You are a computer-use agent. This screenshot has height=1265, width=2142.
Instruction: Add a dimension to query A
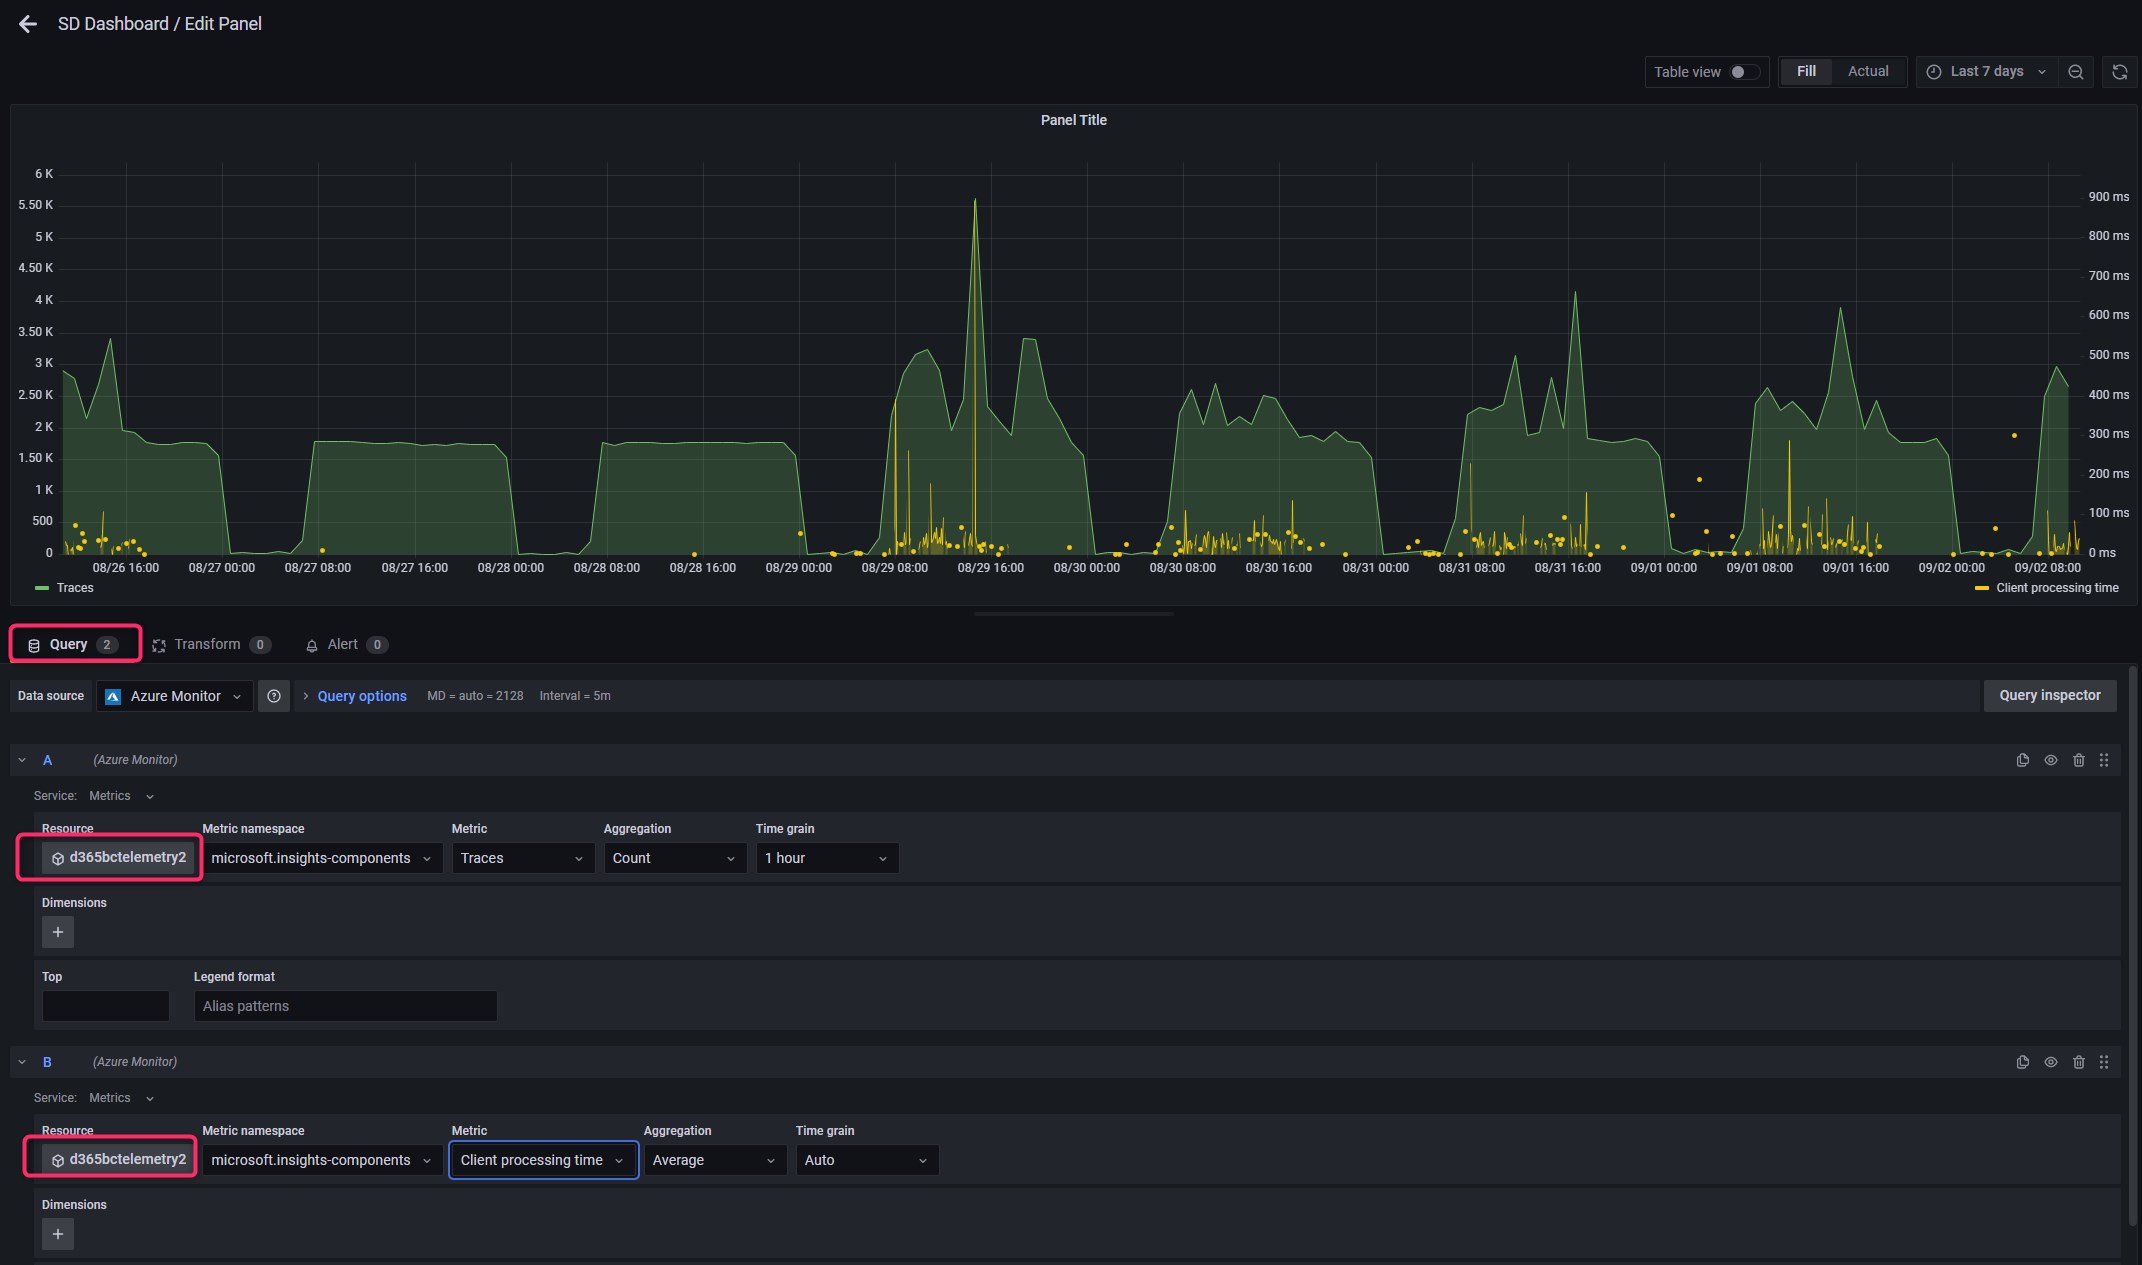[58, 932]
